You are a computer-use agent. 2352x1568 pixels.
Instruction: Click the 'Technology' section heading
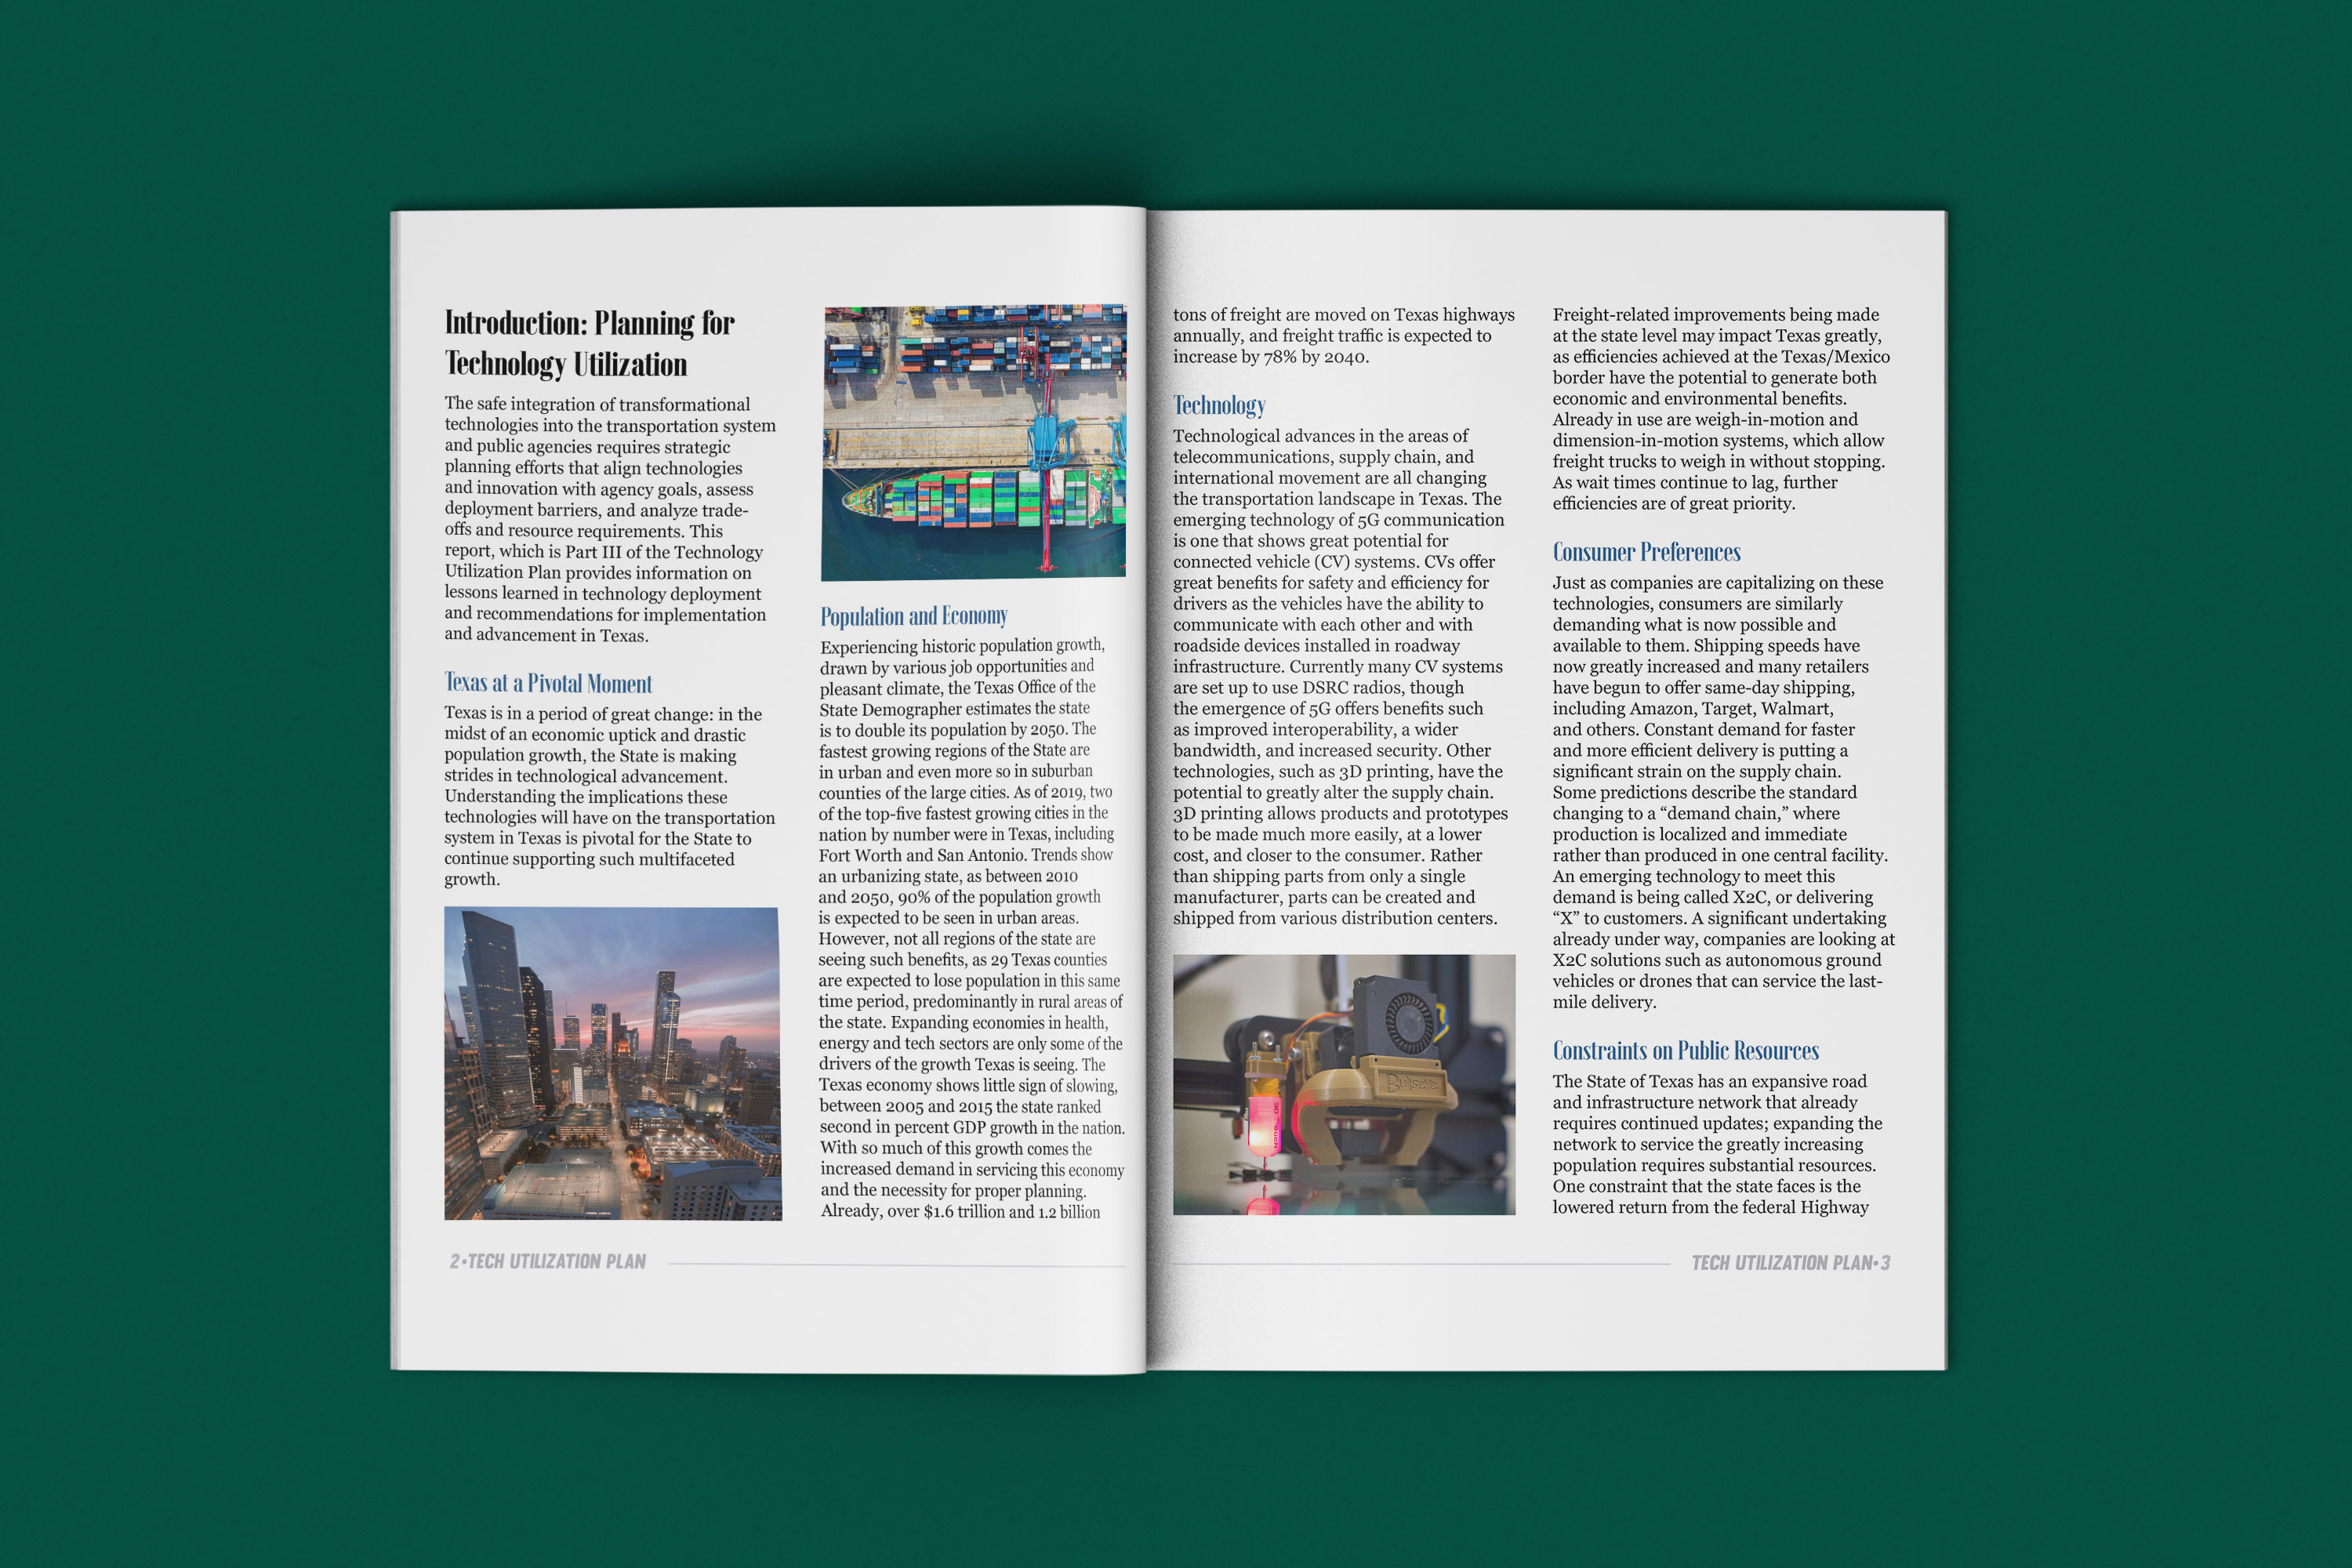coord(1219,405)
